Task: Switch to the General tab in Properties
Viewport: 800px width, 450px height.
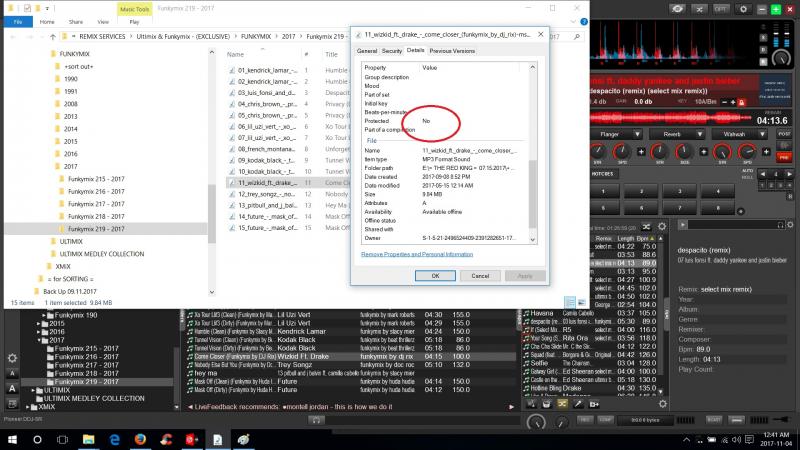Action: point(366,51)
